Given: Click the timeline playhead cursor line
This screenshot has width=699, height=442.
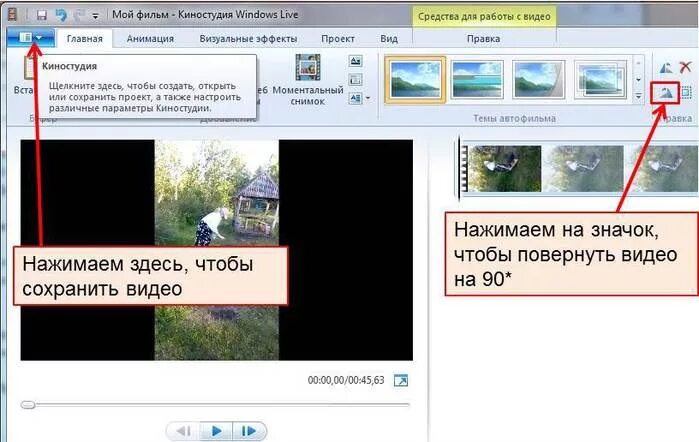Looking at the screenshot, I should point(459,169).
